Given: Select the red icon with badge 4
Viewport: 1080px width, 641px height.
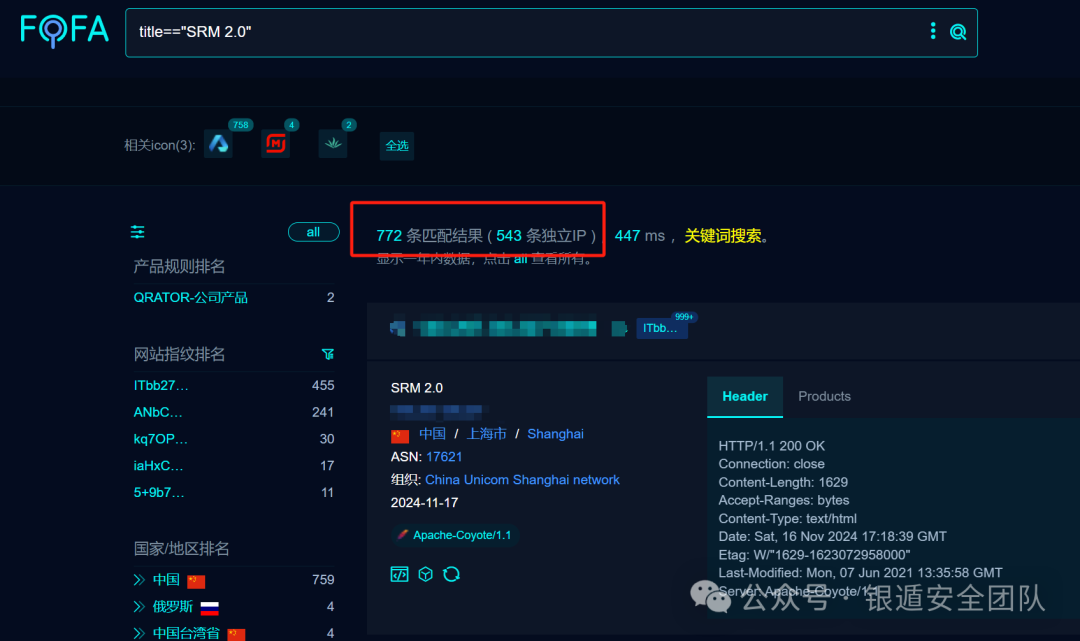Looking at the screenshot, I should coord(276,144).
